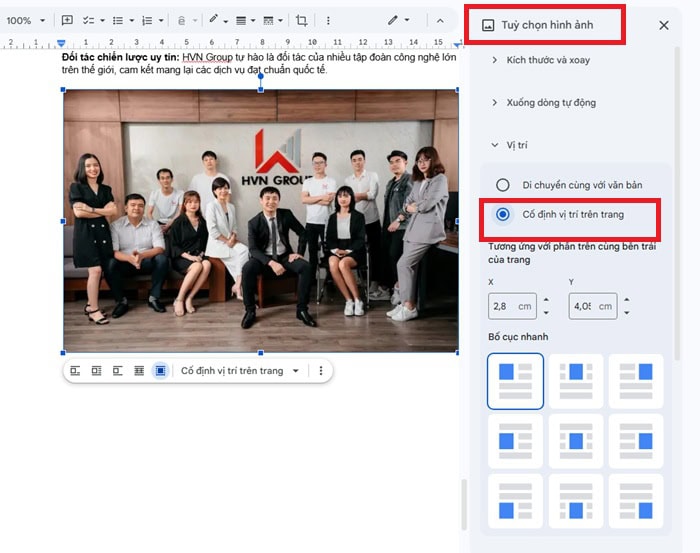Click the border color pen icon
This screenshot has width=700, height=553.
[x=213, y=20]
